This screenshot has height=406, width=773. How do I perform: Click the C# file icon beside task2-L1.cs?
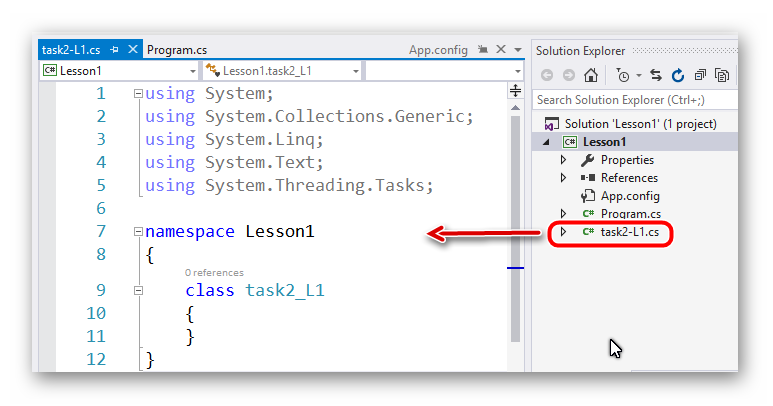click(588, 232)
